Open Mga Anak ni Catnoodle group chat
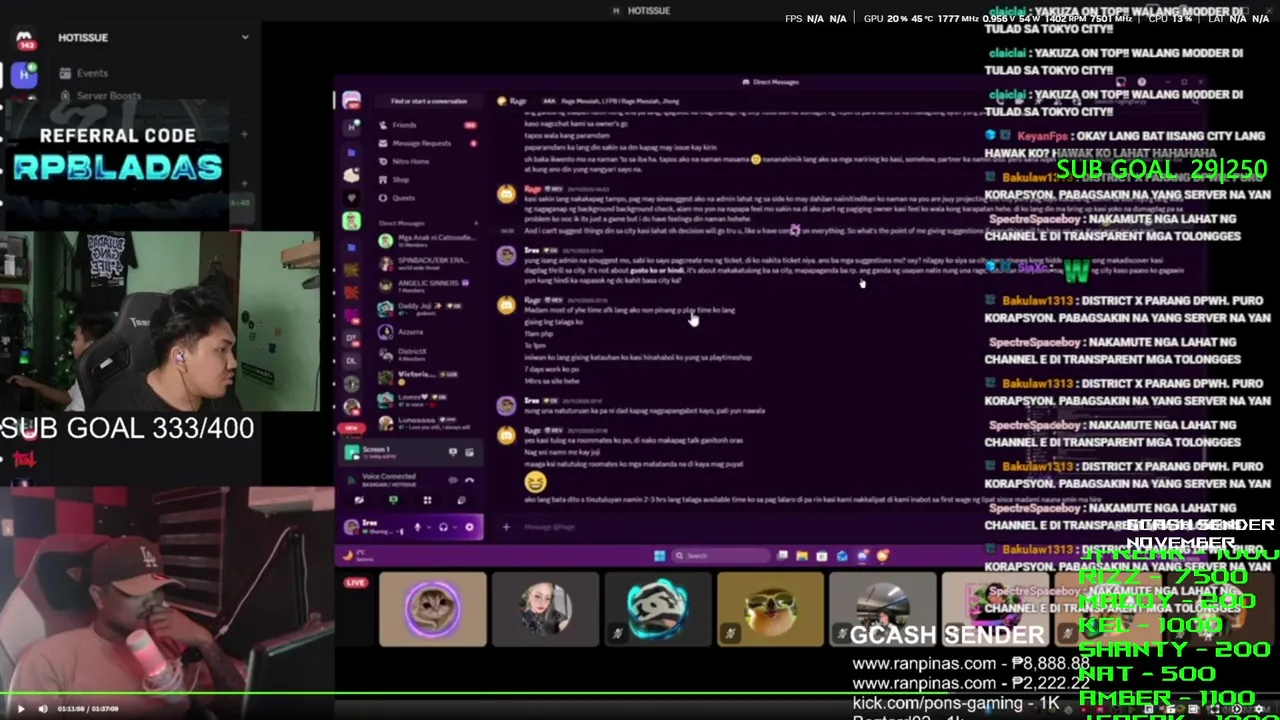Viewport: 1280px width, 720px height. tap(428, 241)
